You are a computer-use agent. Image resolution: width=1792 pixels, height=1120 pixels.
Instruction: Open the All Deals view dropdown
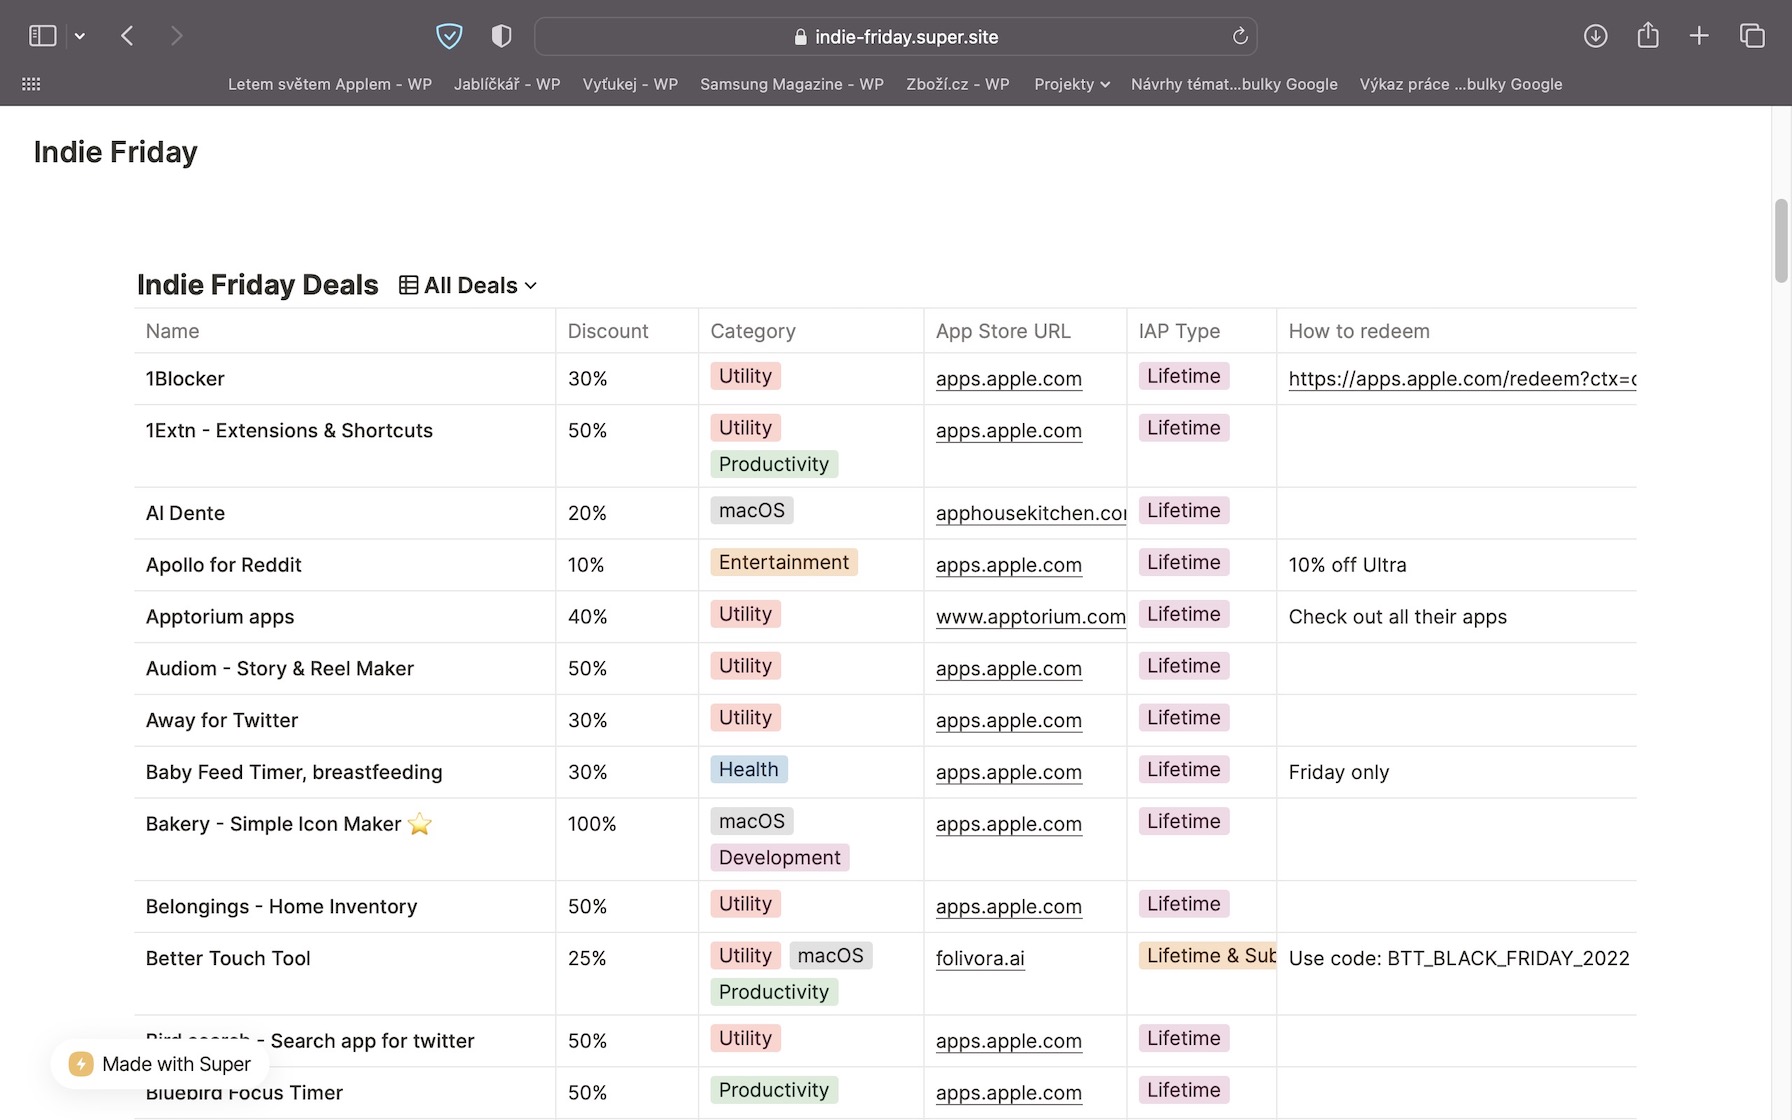coord(468,286)
